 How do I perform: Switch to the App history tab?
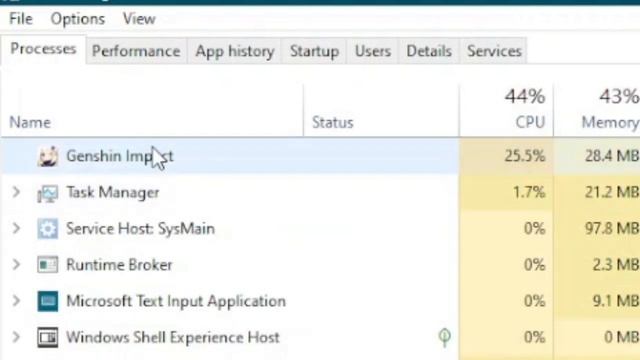click(x=234, y=51)
